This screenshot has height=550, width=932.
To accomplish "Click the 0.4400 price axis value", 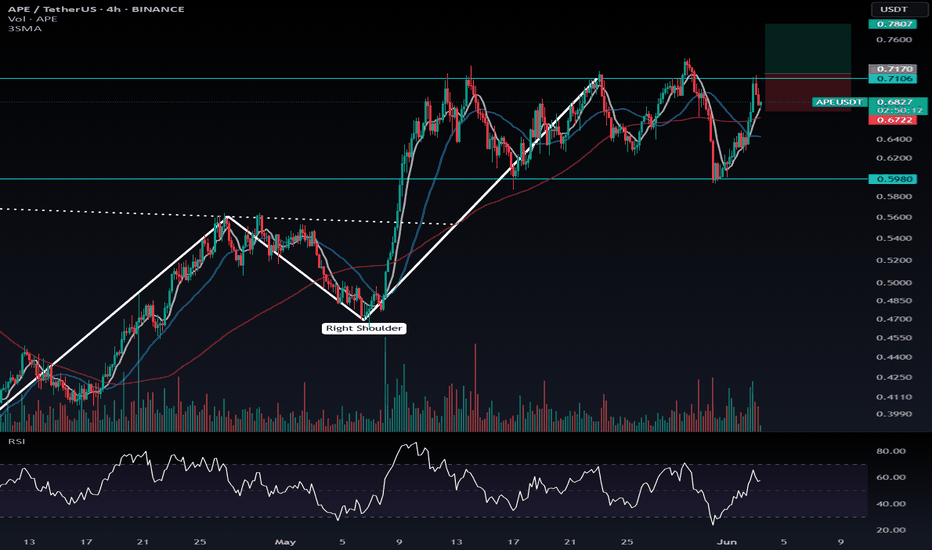I will [894, 357].
